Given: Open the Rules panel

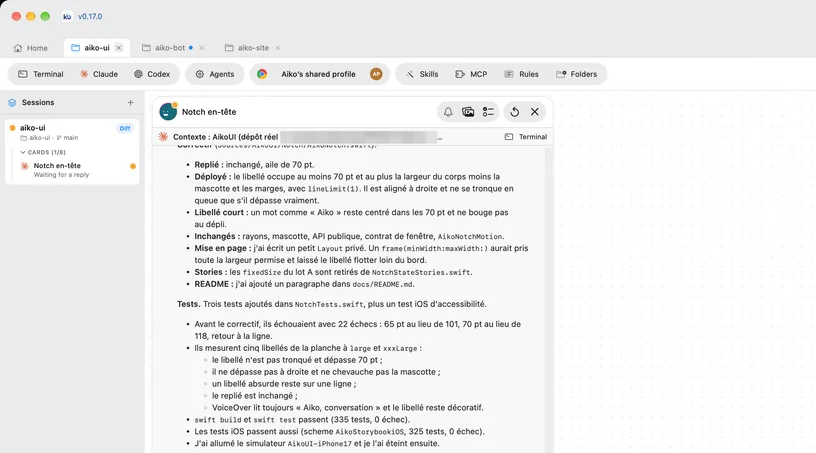Looking at the screenshot, I should [521, 74].
